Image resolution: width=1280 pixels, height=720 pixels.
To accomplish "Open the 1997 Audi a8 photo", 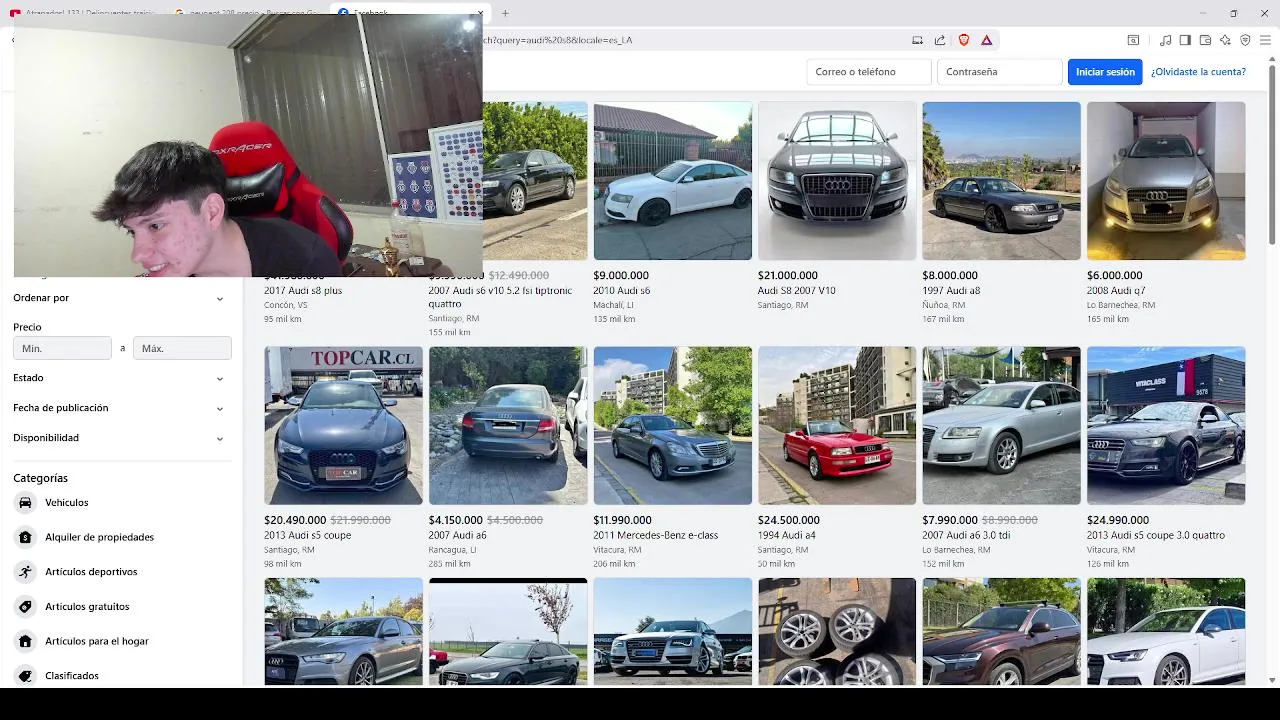I will (1001, 181).
